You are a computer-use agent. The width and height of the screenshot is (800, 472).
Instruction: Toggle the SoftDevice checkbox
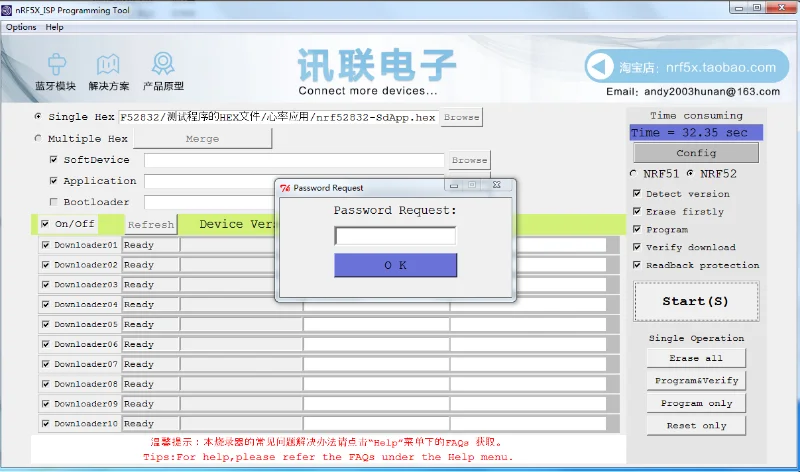[54, 160]
